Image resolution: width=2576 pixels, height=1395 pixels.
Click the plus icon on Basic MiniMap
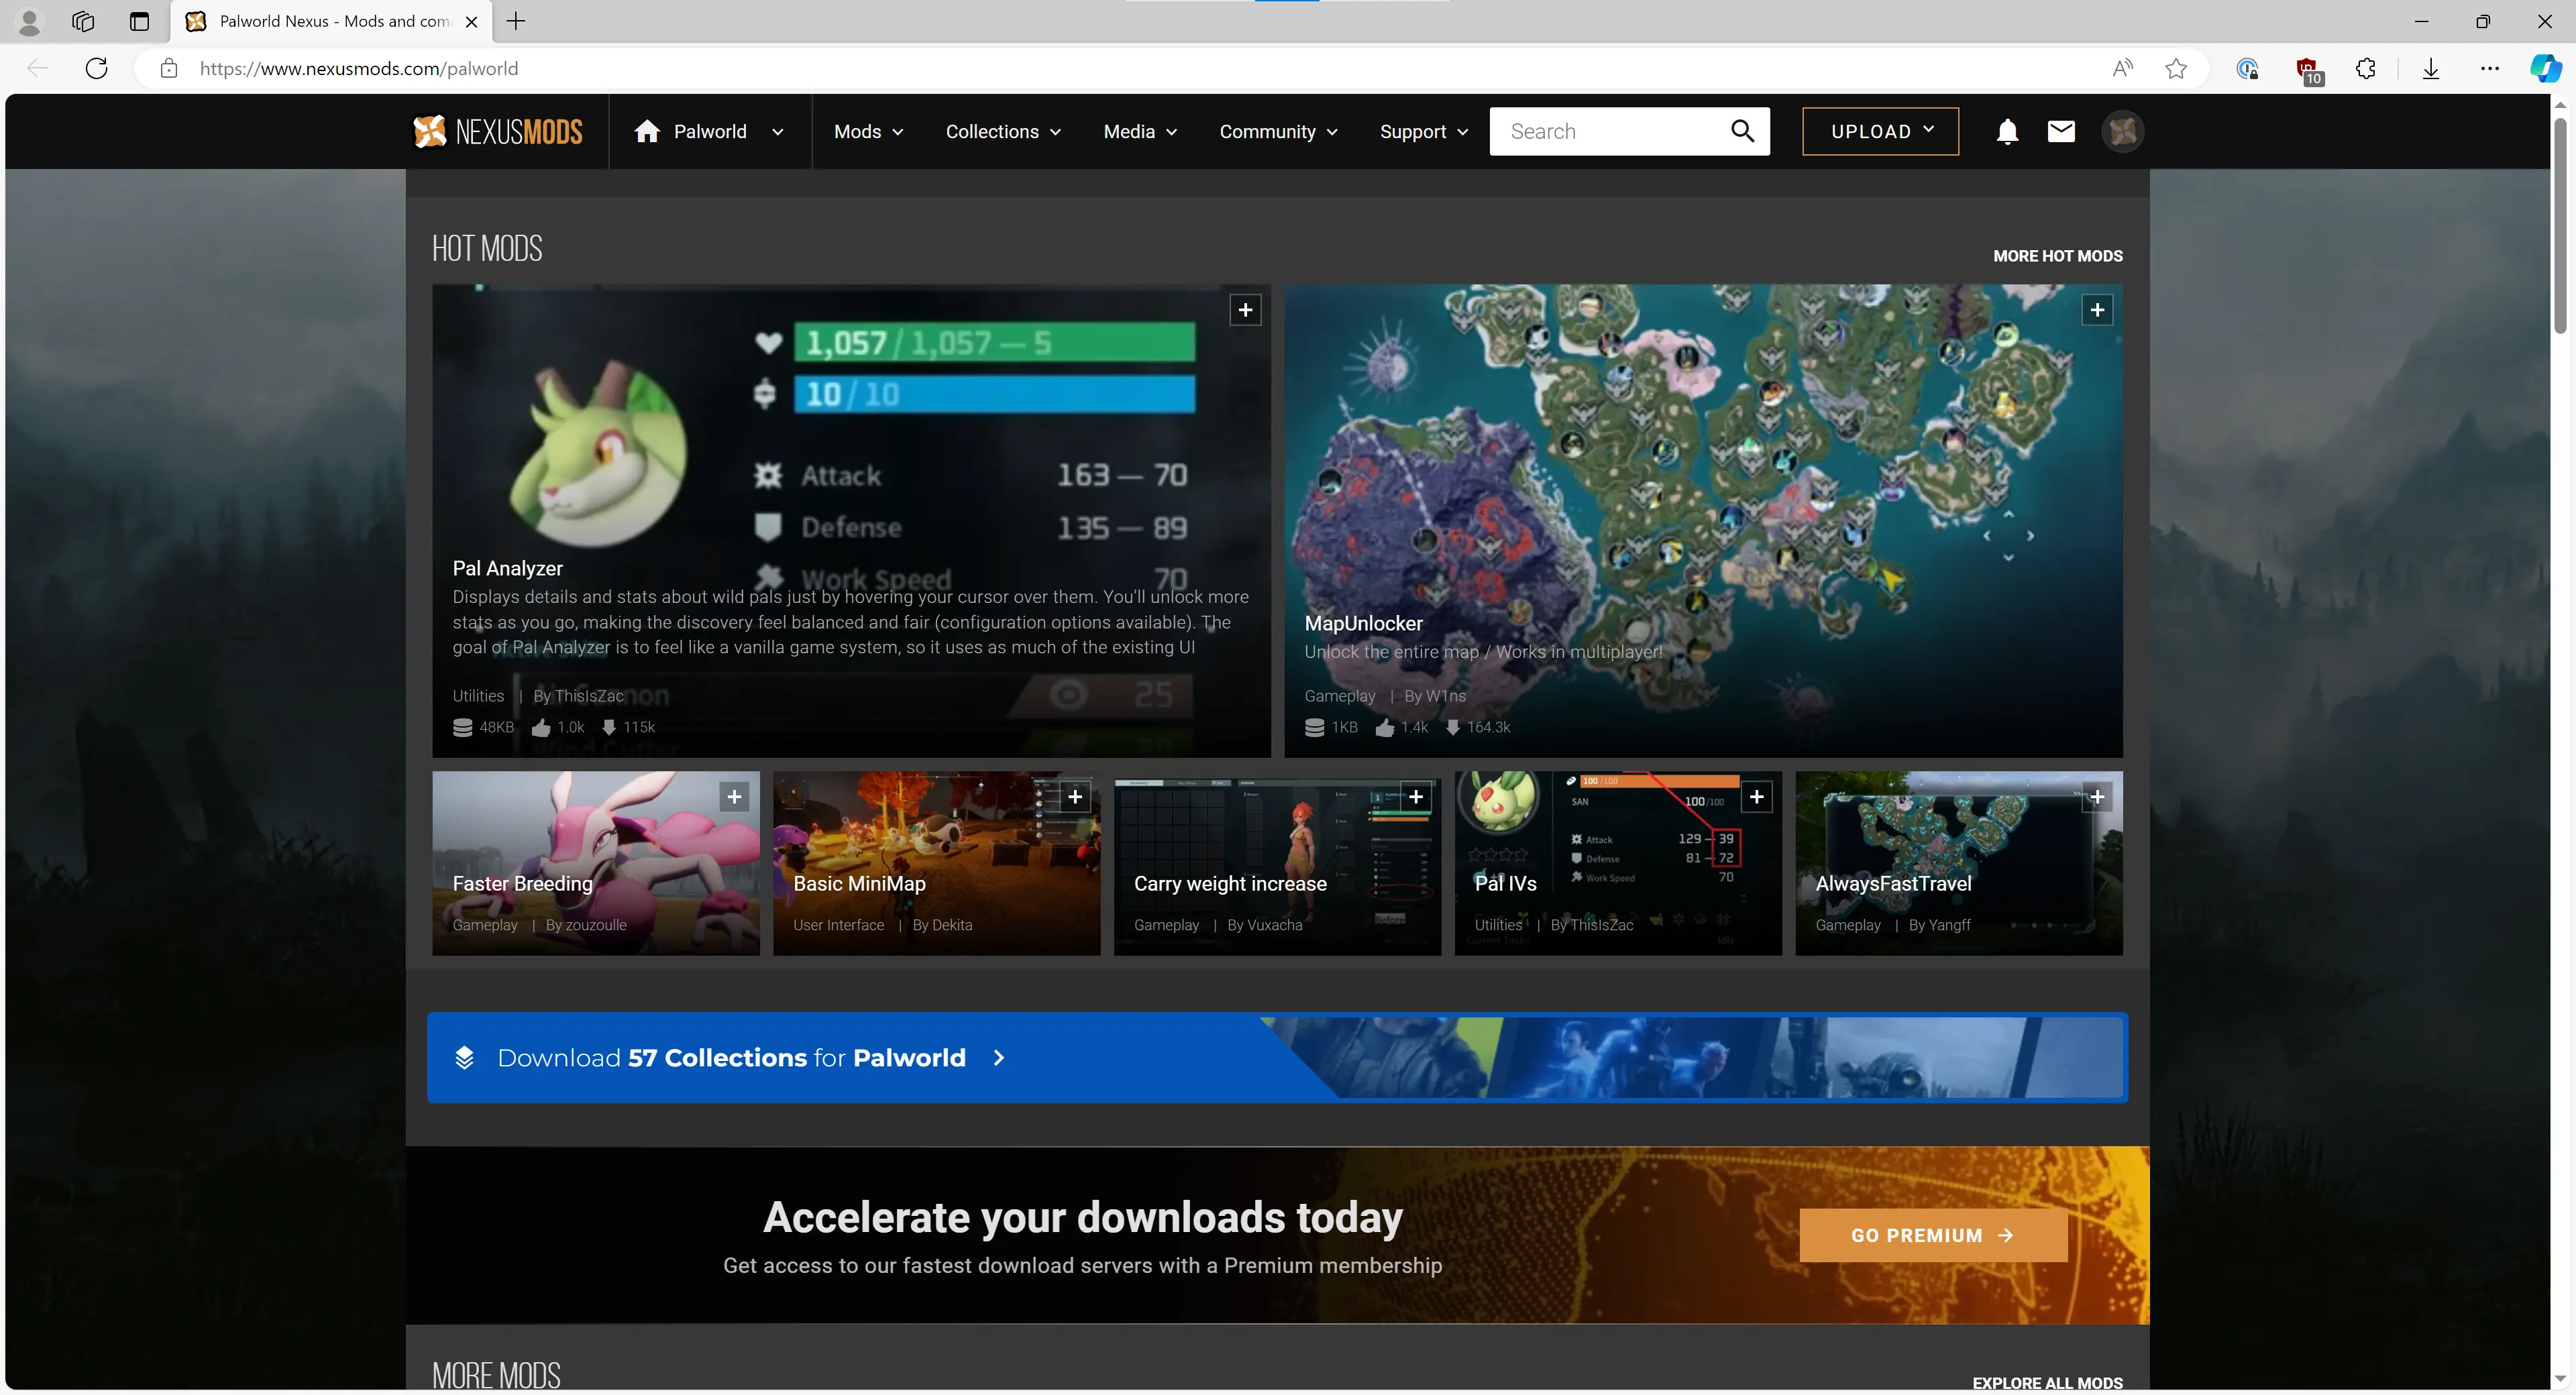1075,797
